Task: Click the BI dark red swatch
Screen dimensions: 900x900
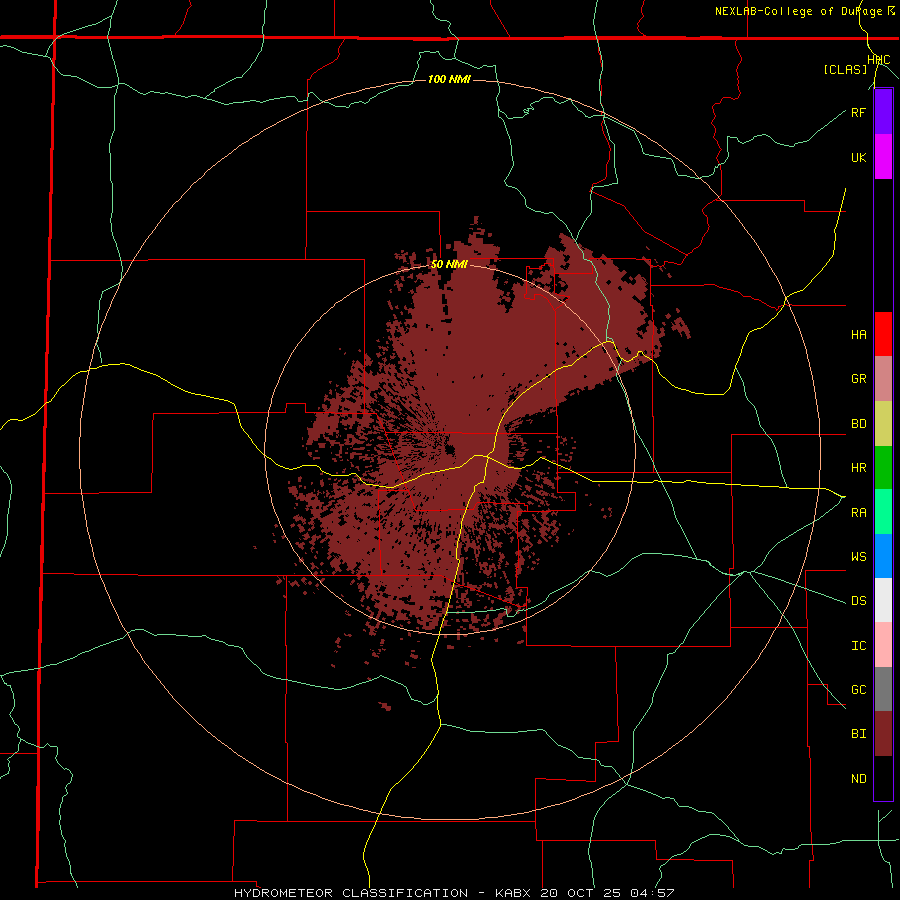Action: pyautogui.click(x=883, y=734)
